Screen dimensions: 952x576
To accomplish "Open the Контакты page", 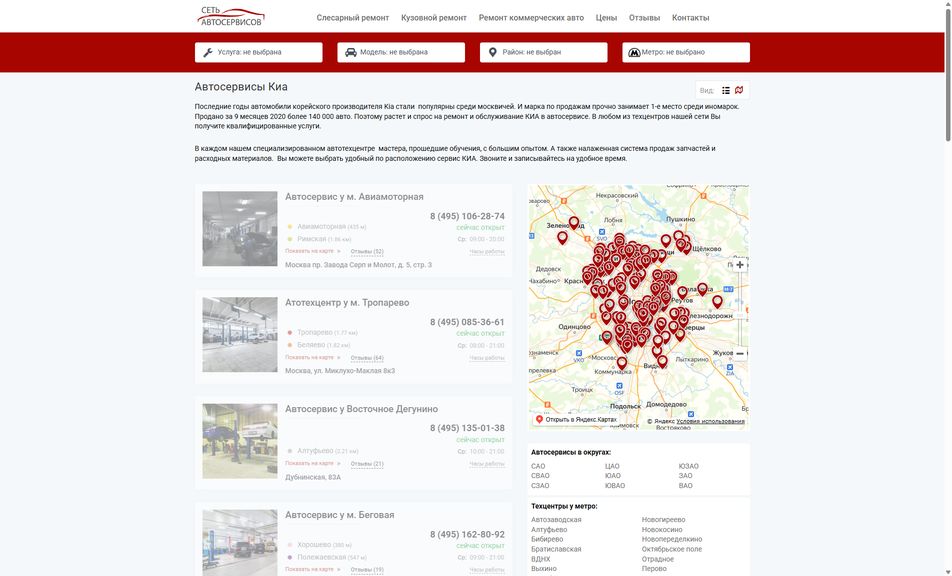I will pos(690,18).
